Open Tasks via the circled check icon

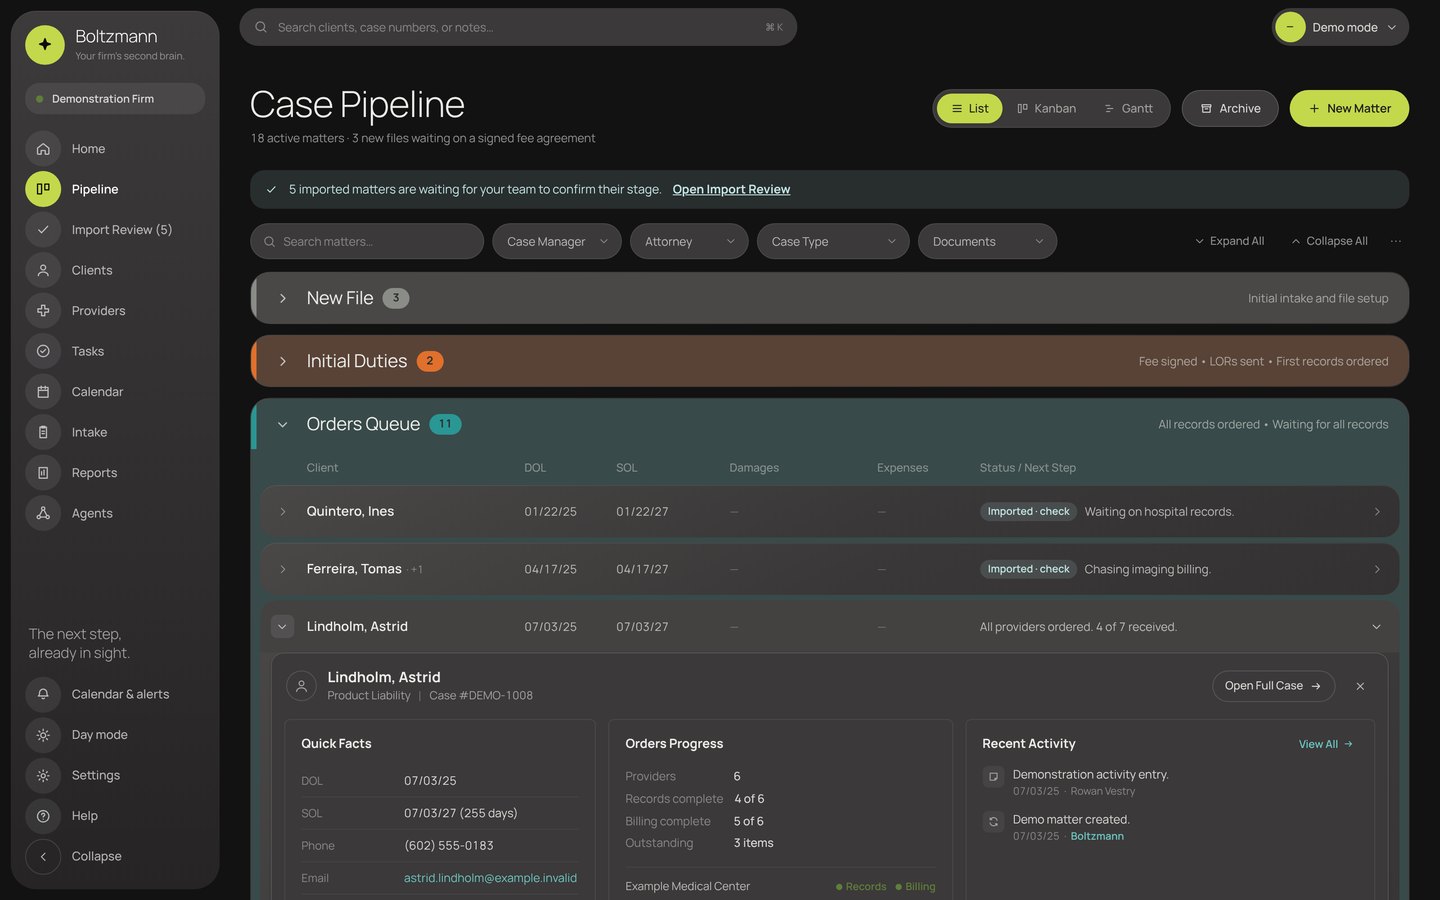43,351
